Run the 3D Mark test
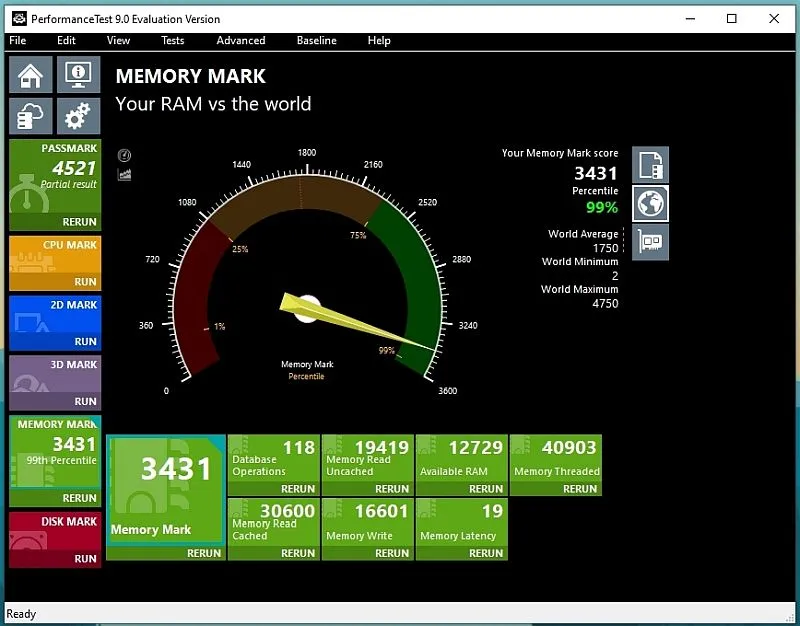The image size is (800, 626). click(85, 401)
